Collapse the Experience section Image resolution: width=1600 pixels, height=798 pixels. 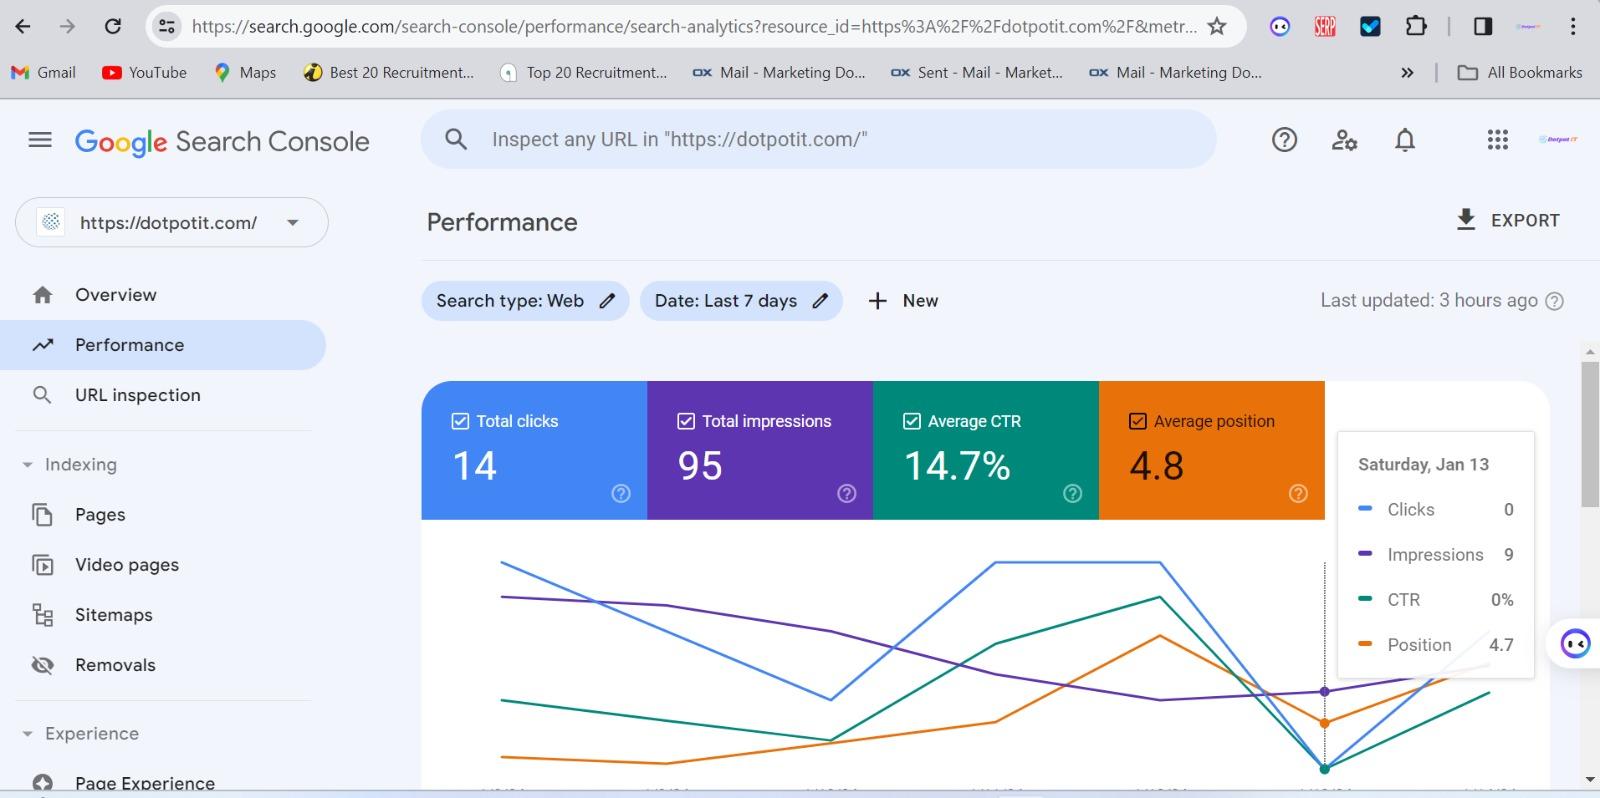[x=28, y=734]
